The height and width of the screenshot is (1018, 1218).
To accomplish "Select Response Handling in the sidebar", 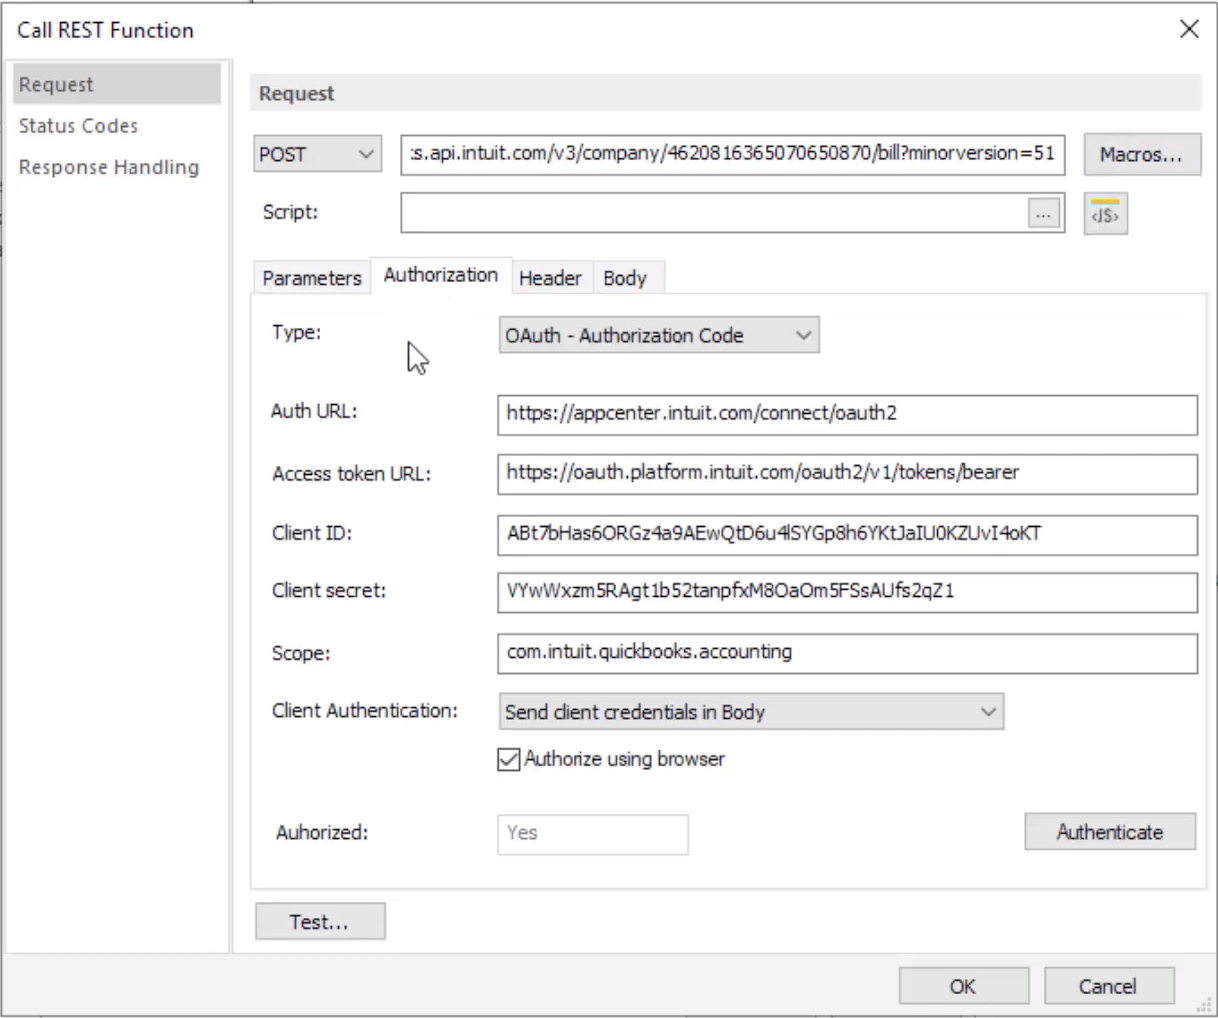I will (x=108, y=167).
